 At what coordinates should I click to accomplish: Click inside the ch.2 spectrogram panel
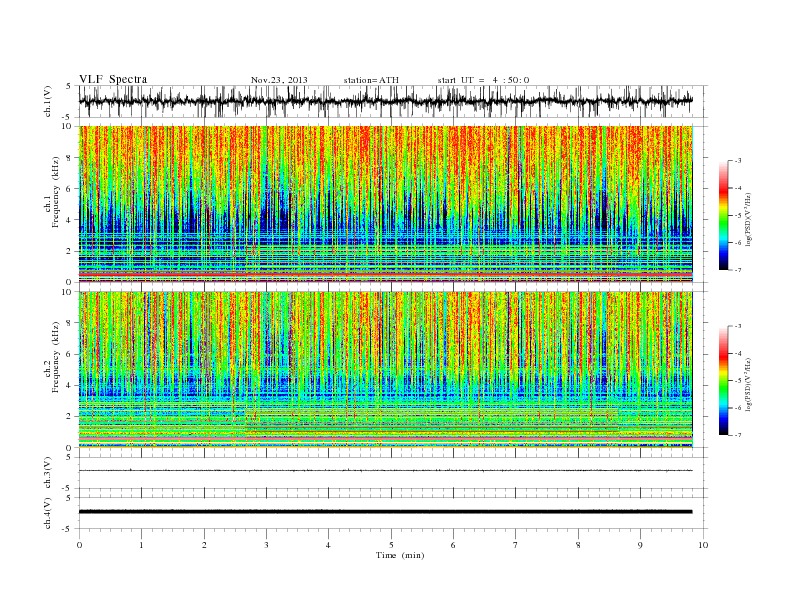[x=385, y=370]
